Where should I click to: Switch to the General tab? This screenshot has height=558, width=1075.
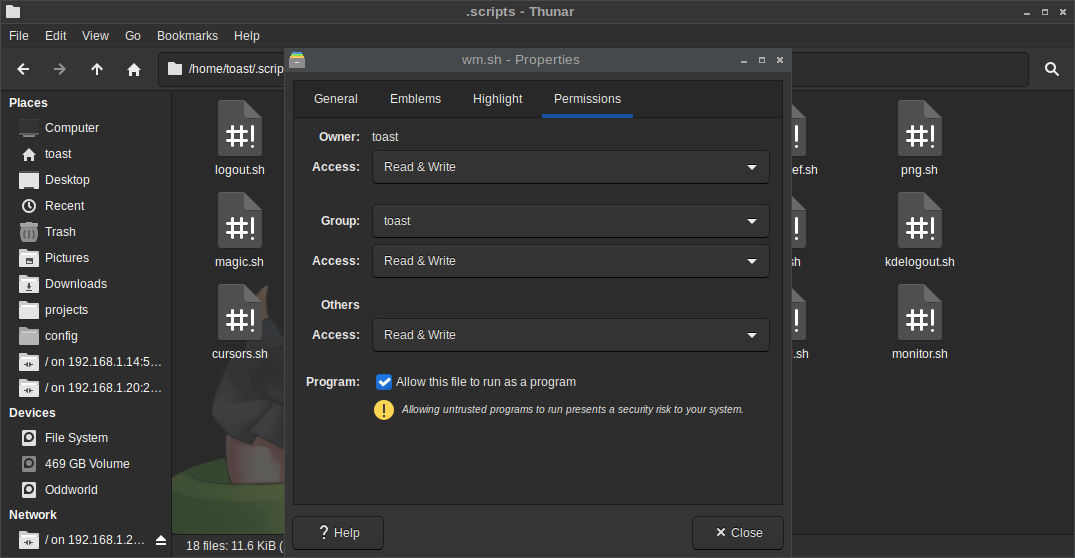pyautogui.click(x=336, y=99)
